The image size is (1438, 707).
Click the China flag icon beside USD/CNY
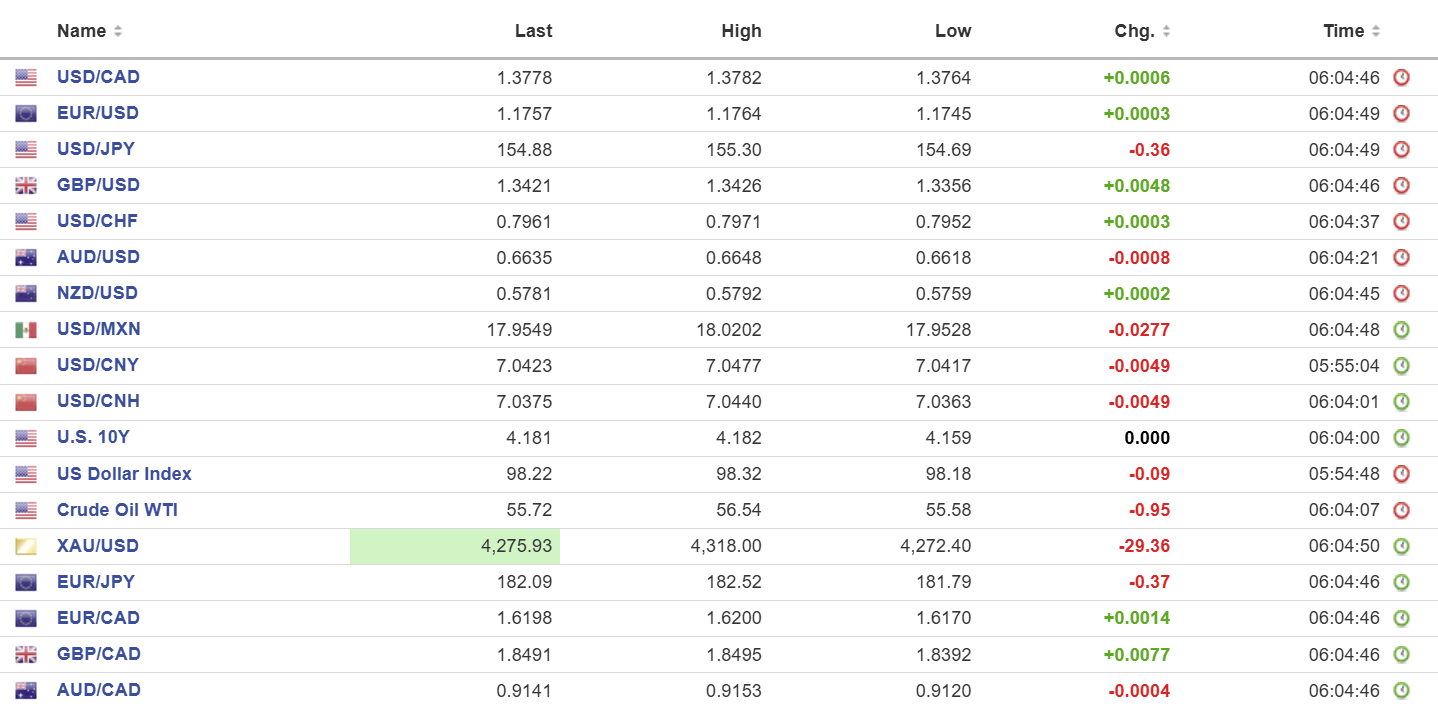[26, 366]
